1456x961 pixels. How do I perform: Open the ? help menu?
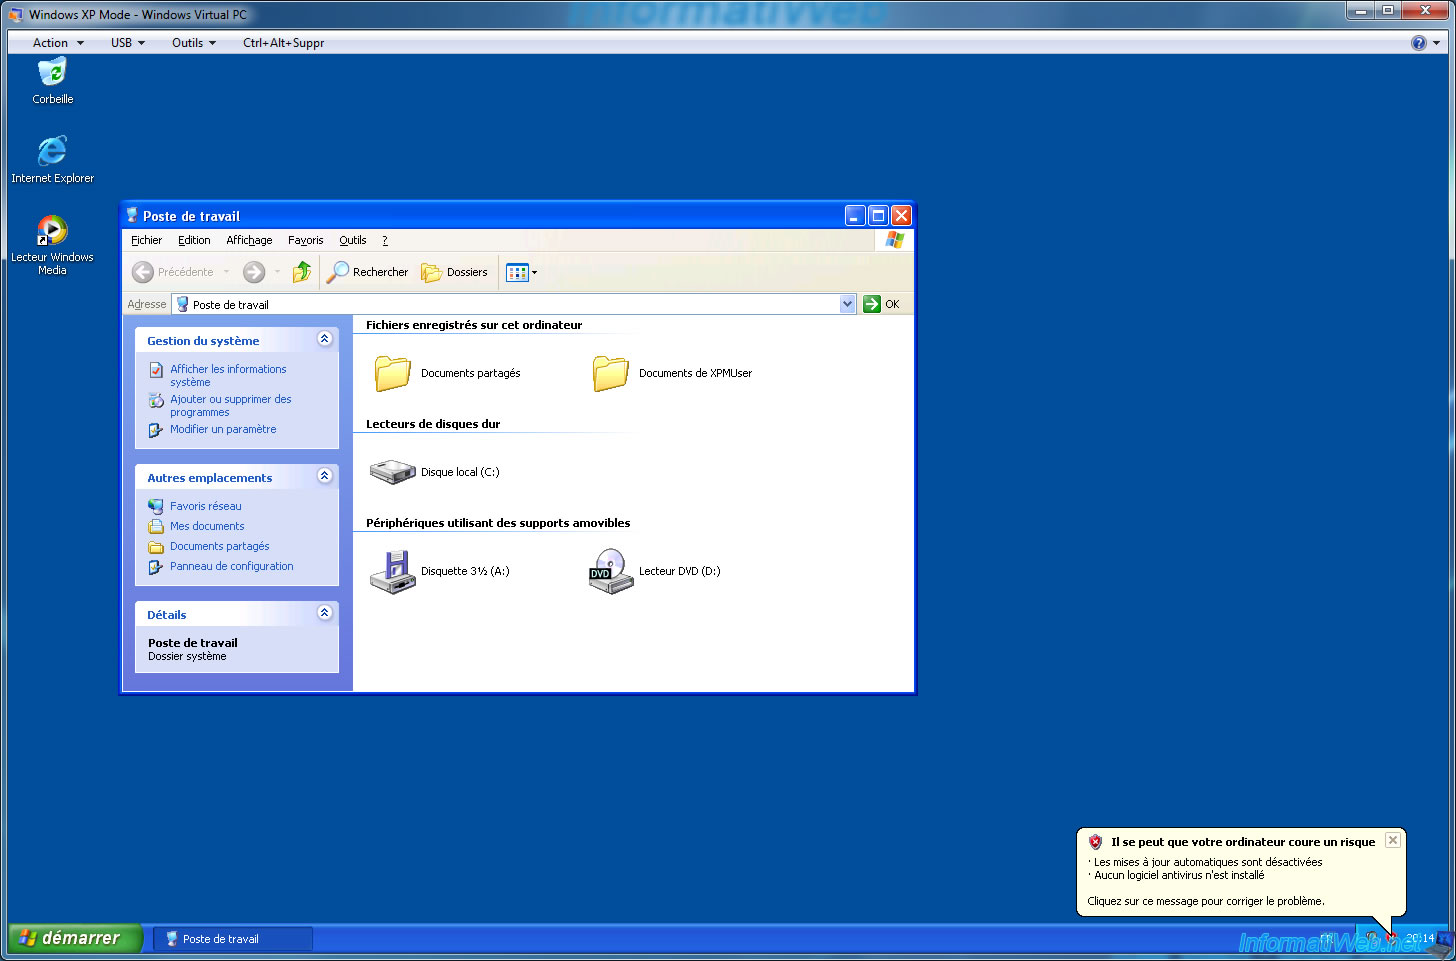pos(385,240)
